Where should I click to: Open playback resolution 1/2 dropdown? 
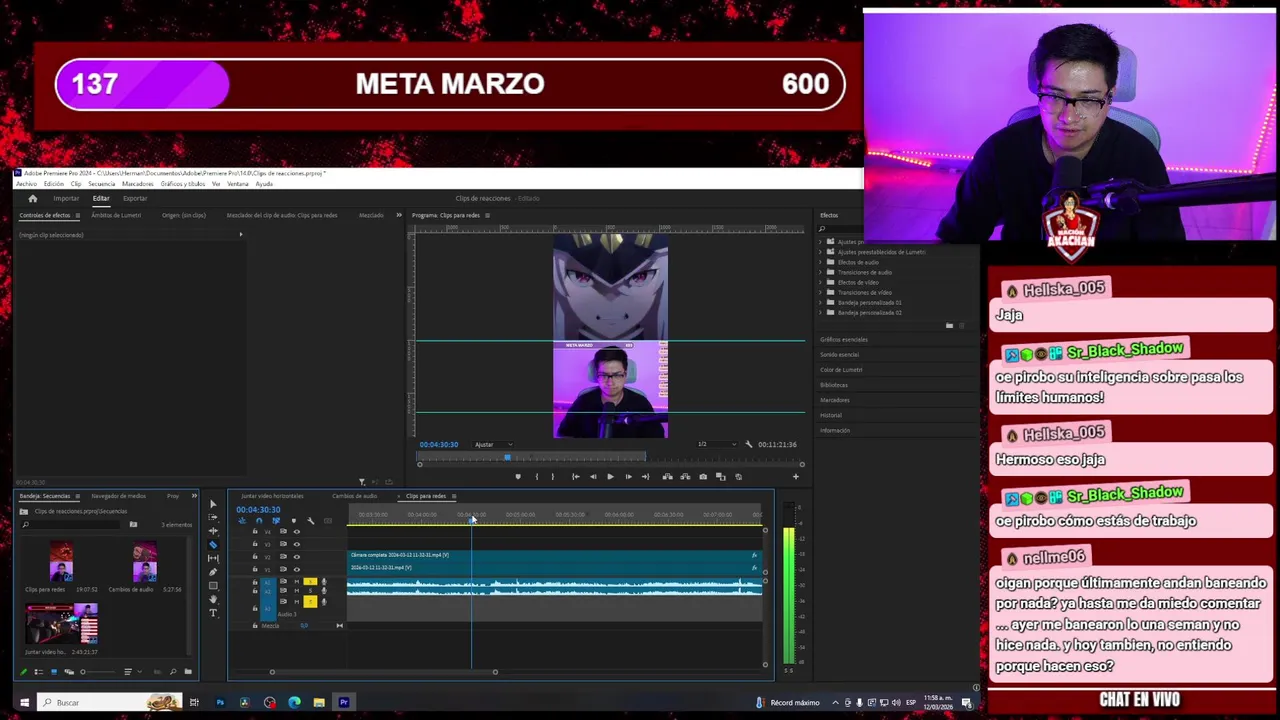point(716,444)
